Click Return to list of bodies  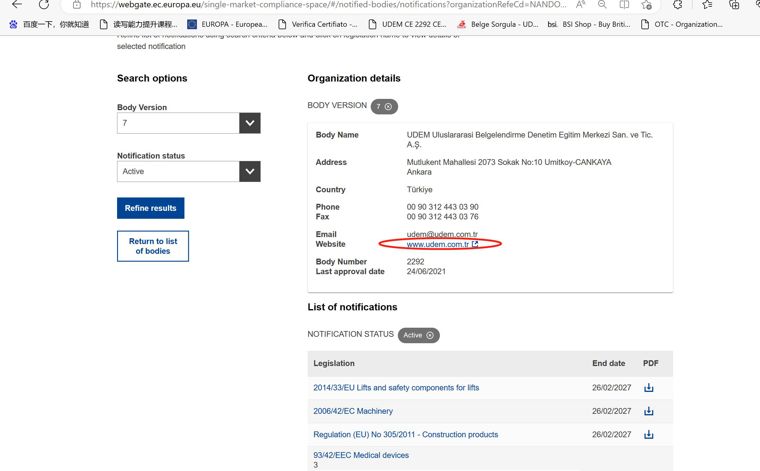point(153,246)
